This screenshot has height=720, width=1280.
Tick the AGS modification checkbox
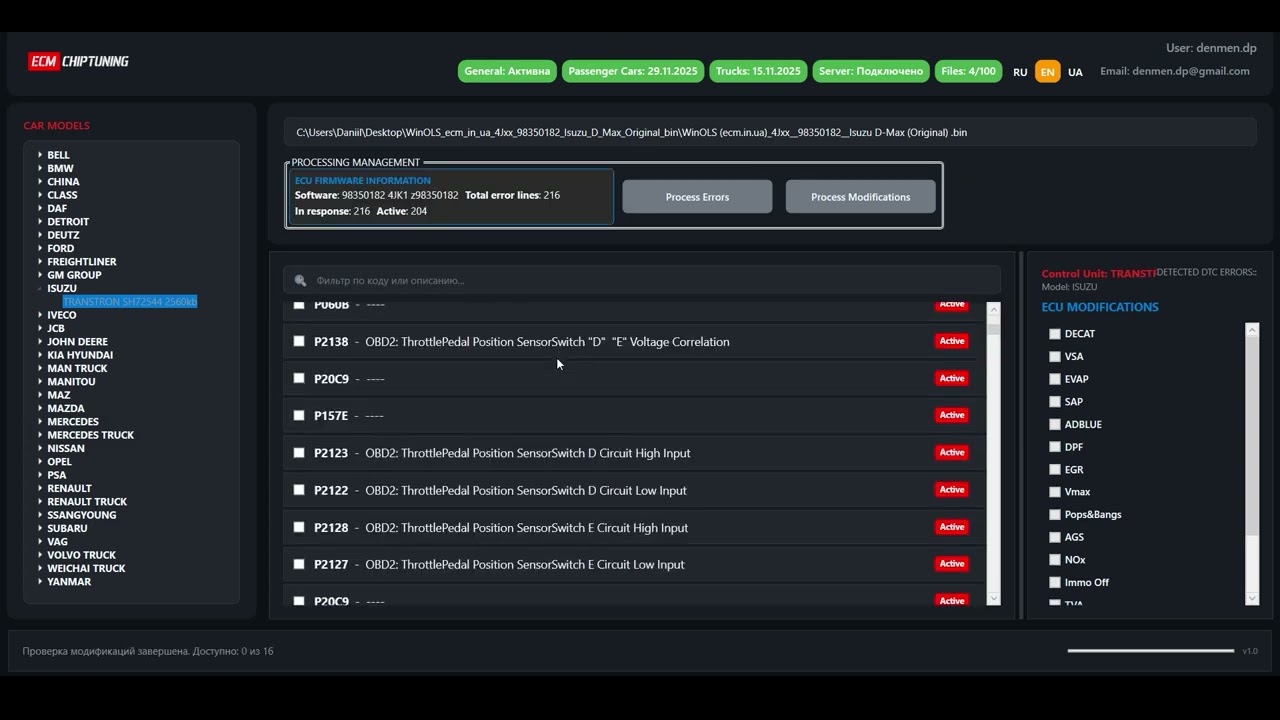[x=1055, y=537]
